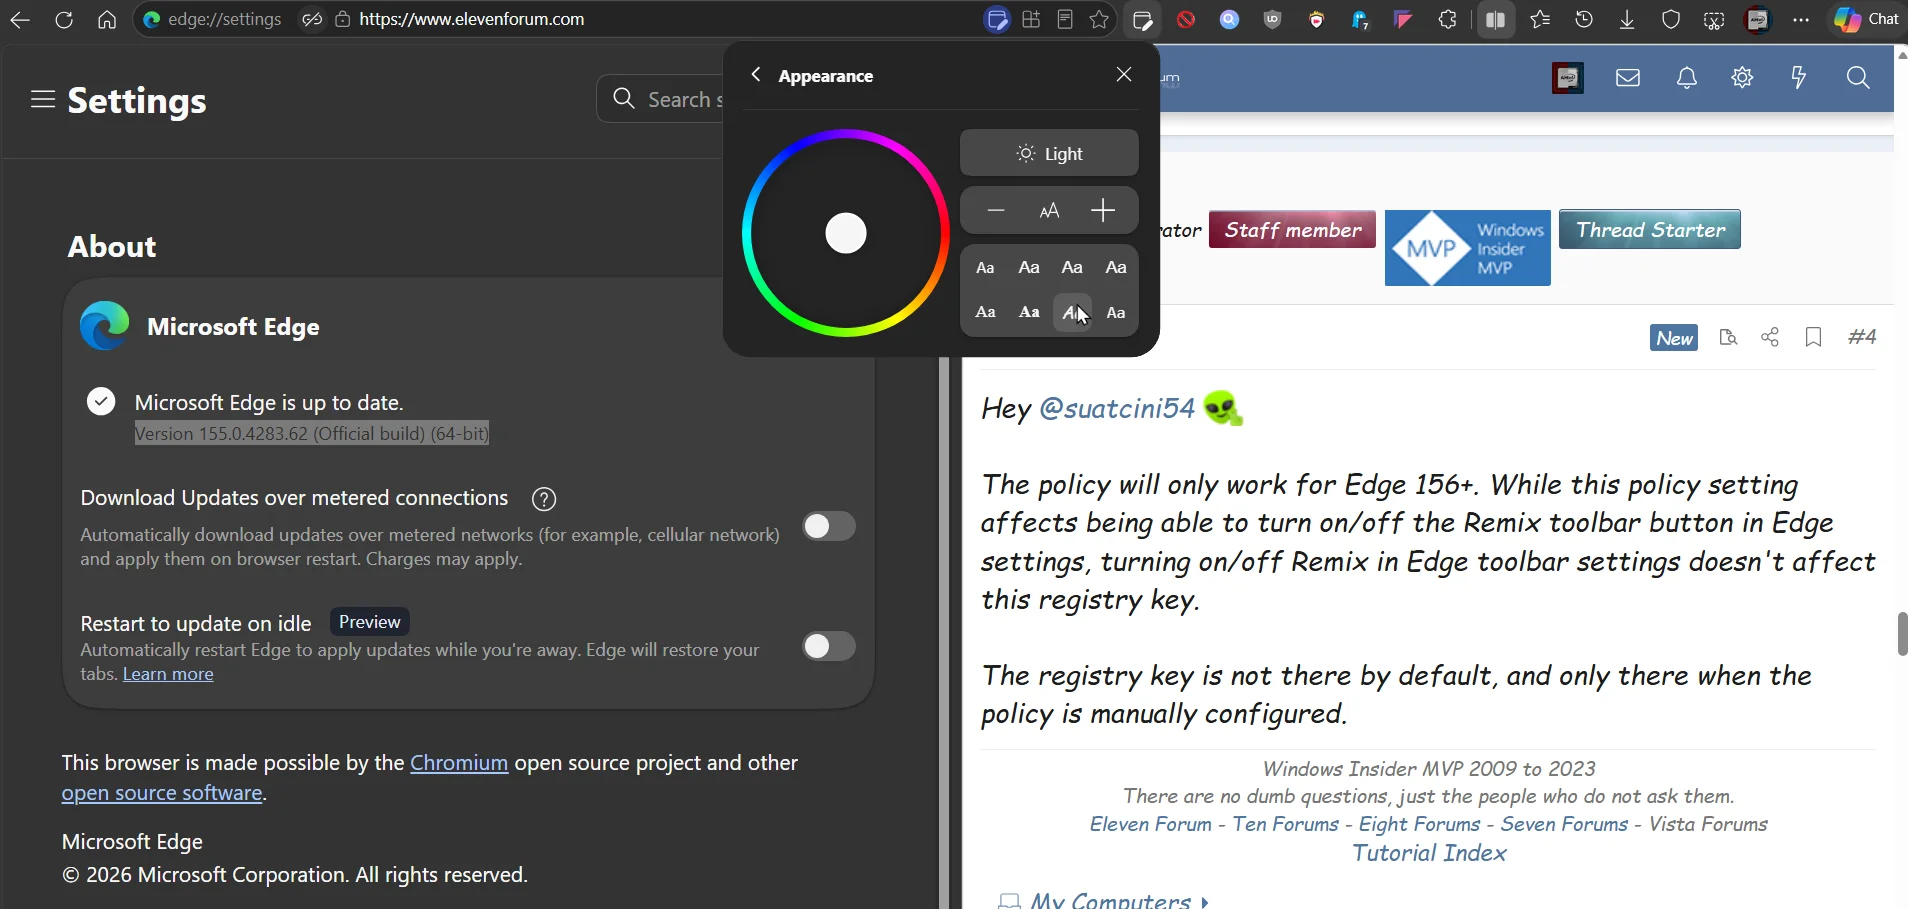Screen dimensions: 1908x909
Task: Decrease font size with the minus button
Action: (995, 210)
